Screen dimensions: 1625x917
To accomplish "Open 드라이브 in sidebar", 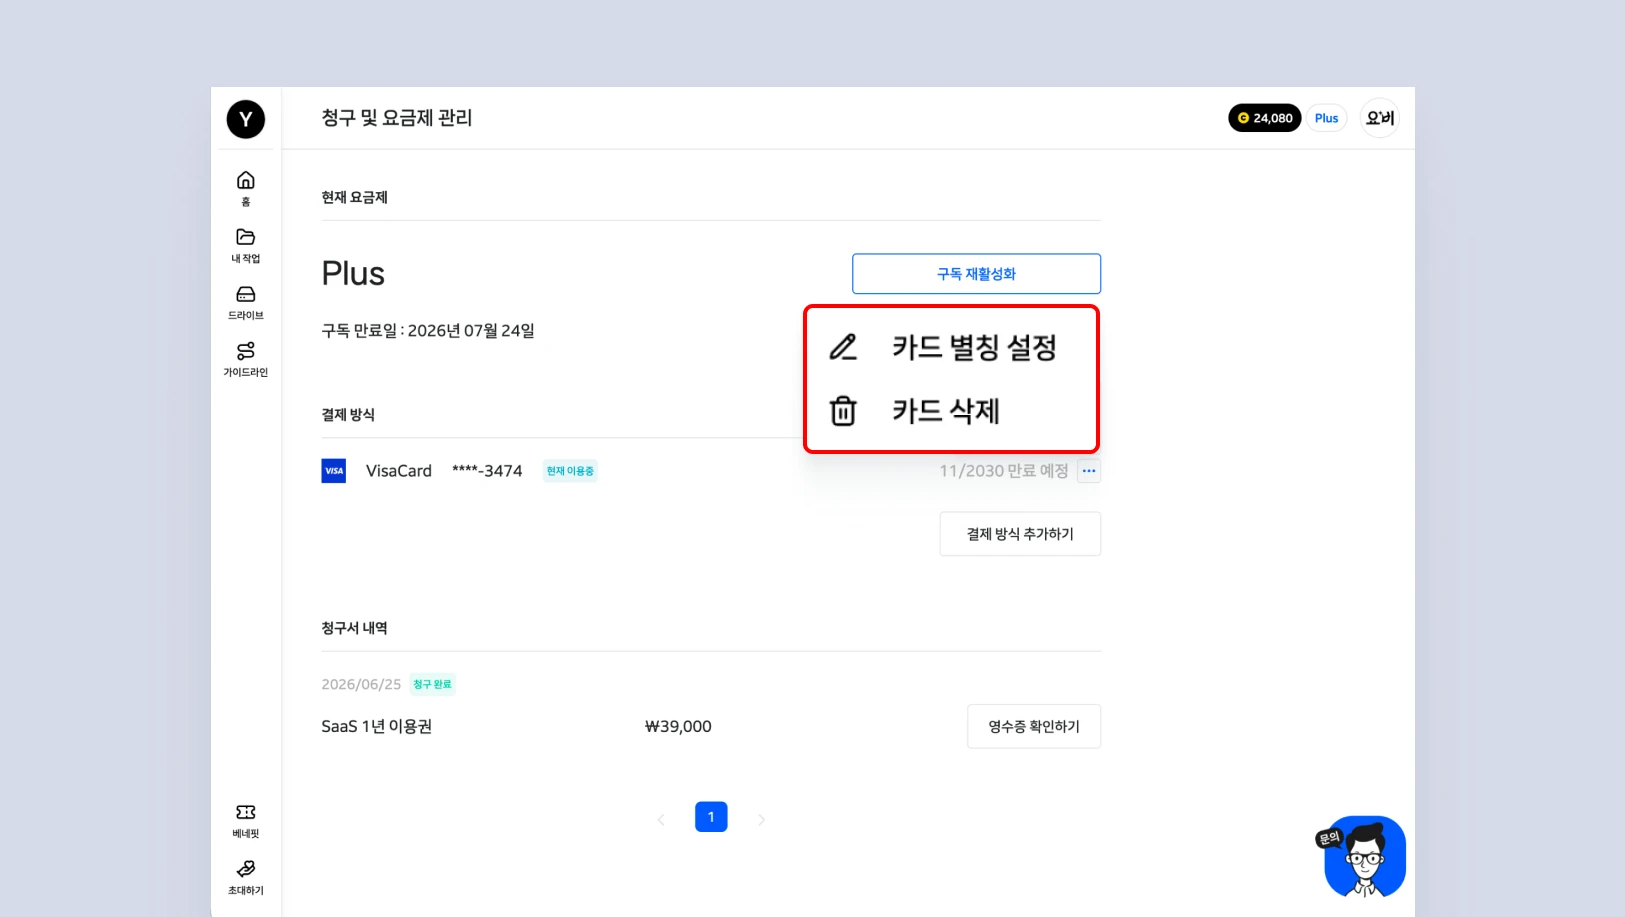I will tap(245, 302).
